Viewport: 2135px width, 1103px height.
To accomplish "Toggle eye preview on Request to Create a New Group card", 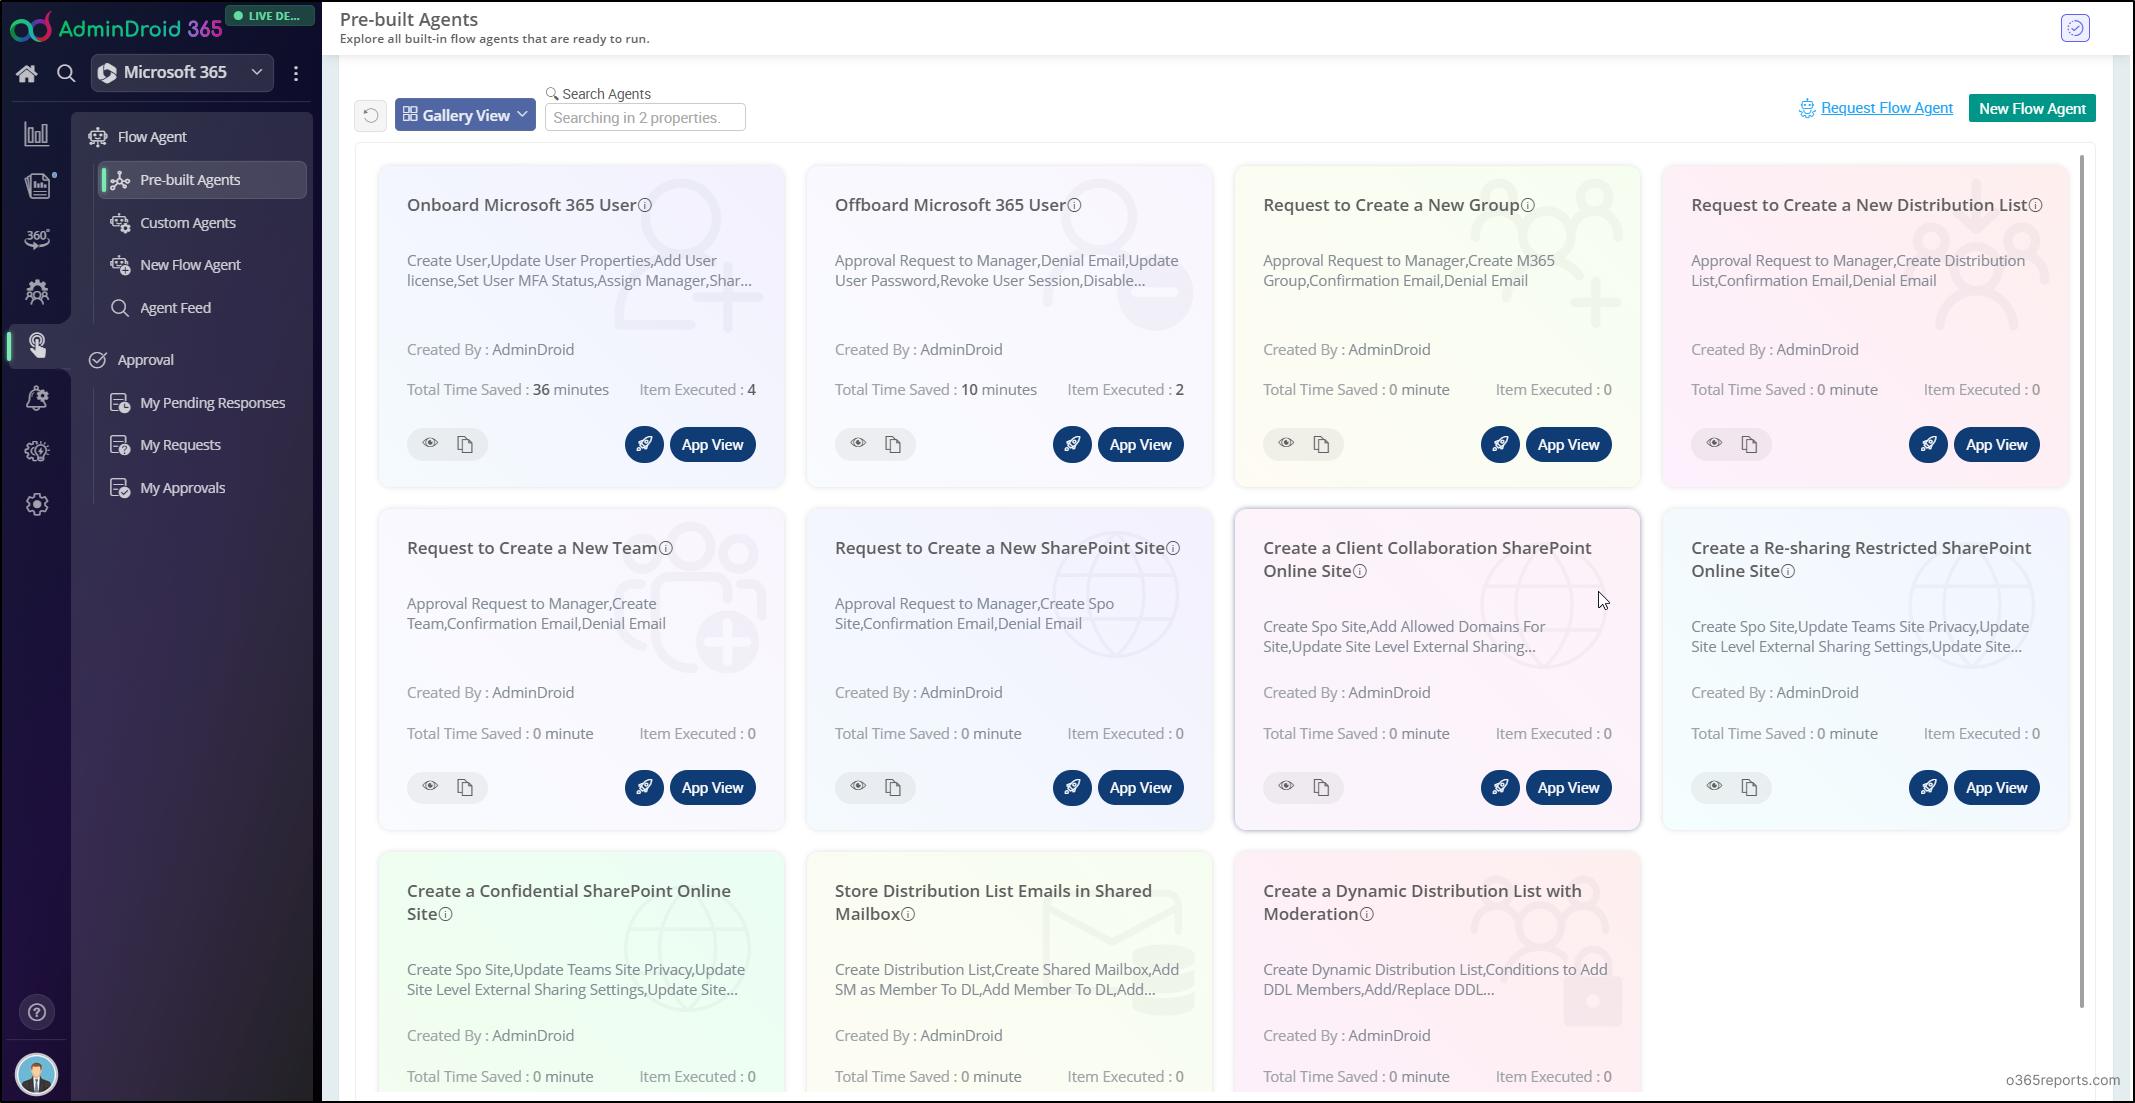I will [1286, 443].
